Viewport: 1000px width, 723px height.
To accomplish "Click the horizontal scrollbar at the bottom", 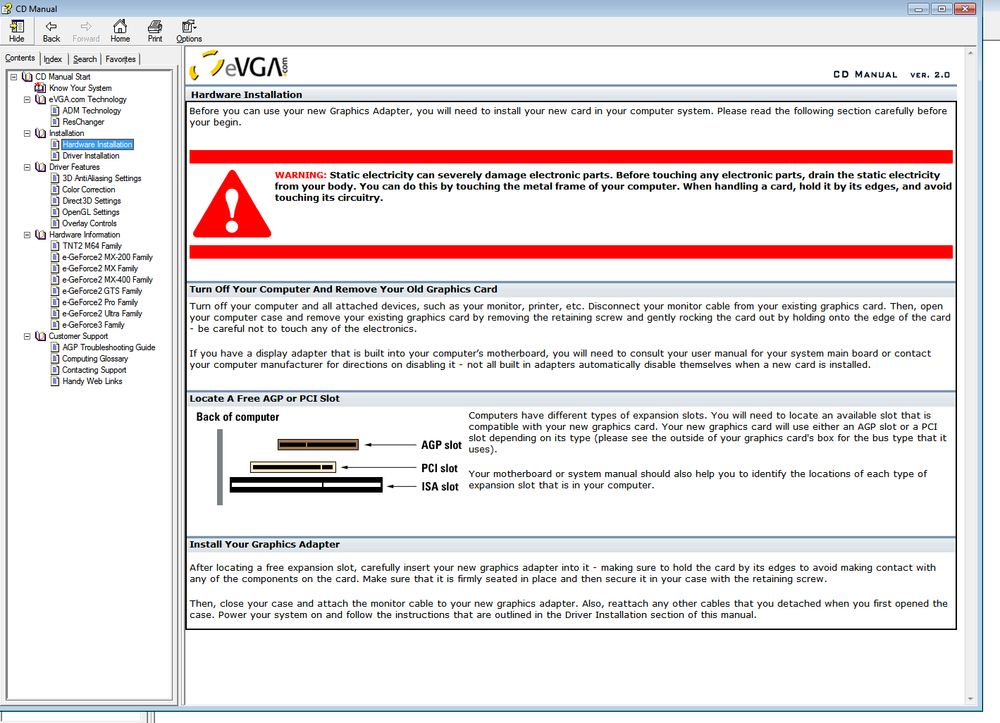I will (70, 716).
